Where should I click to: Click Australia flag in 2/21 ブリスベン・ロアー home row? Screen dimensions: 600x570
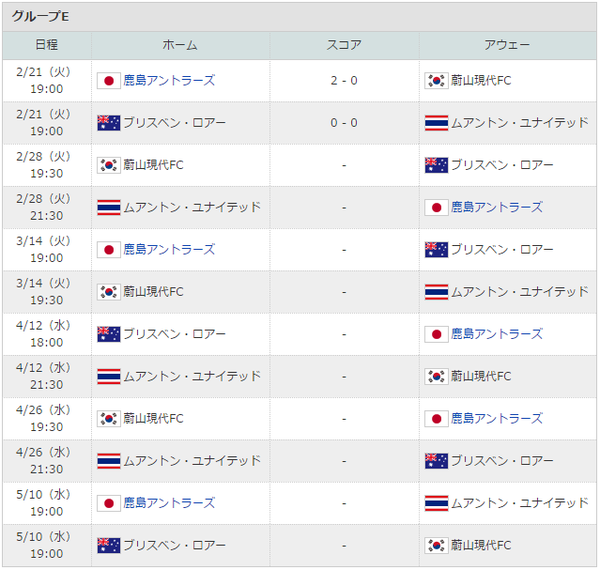[x=109, y=123]
